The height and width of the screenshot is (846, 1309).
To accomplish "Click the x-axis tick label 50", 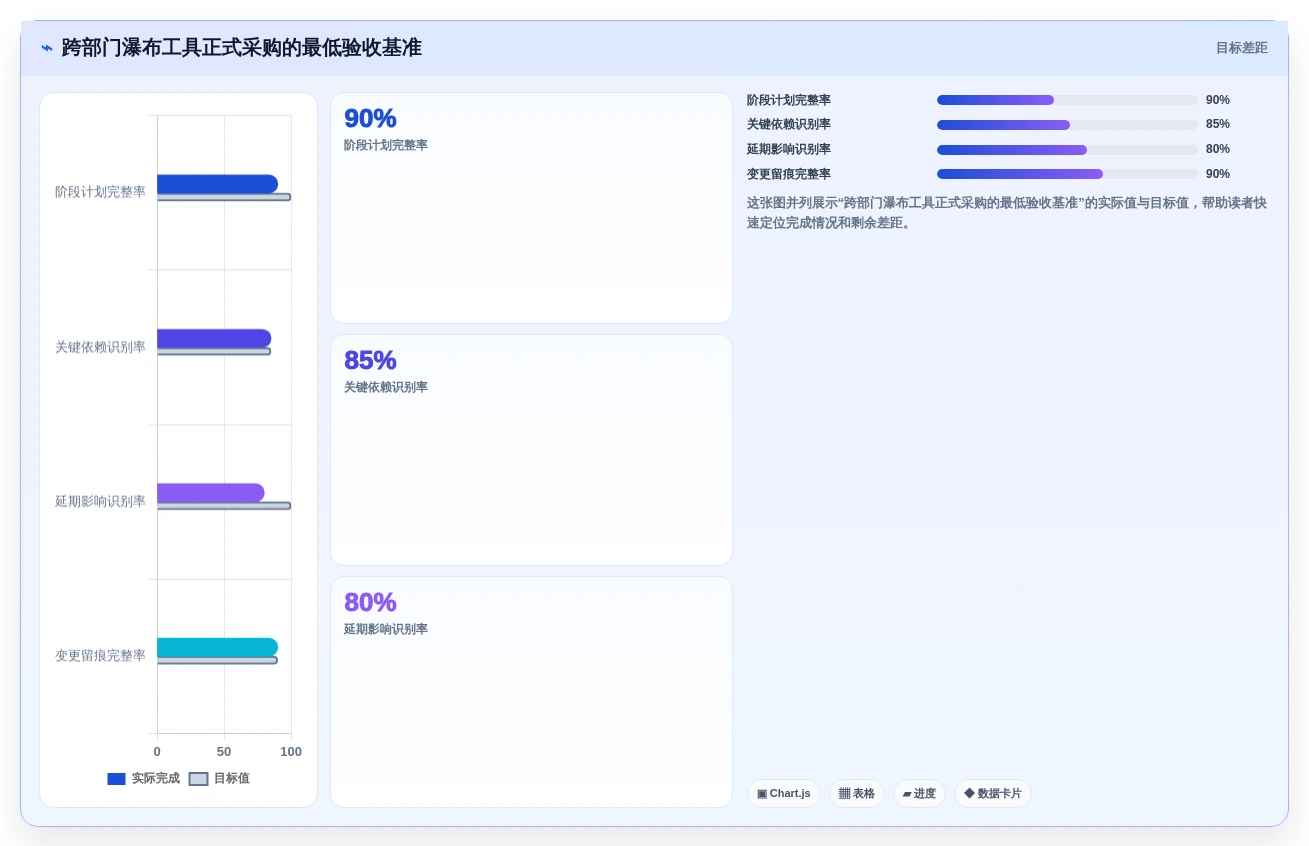I will pyautogui.click(x=224, y=752).
